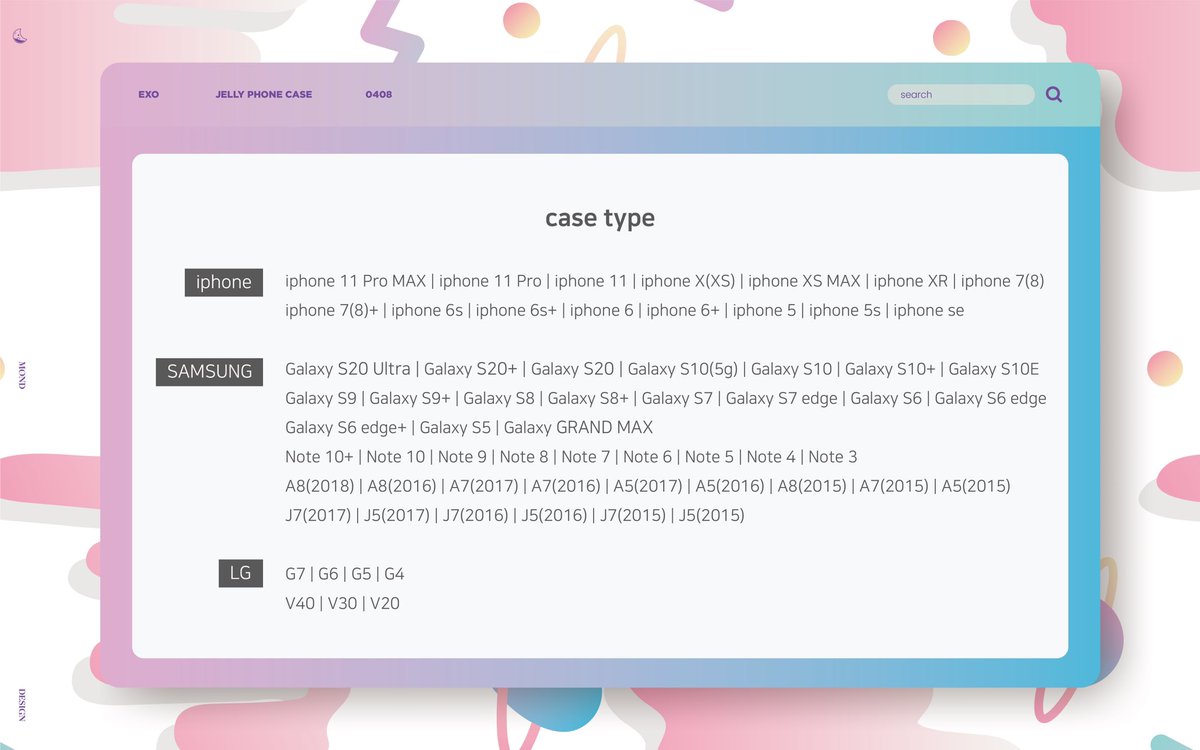Image resolution: width=1200 pixels, height=750 pixels.
Task: Click the vertical DESIGN text
Action: click(x=22, y=705)
